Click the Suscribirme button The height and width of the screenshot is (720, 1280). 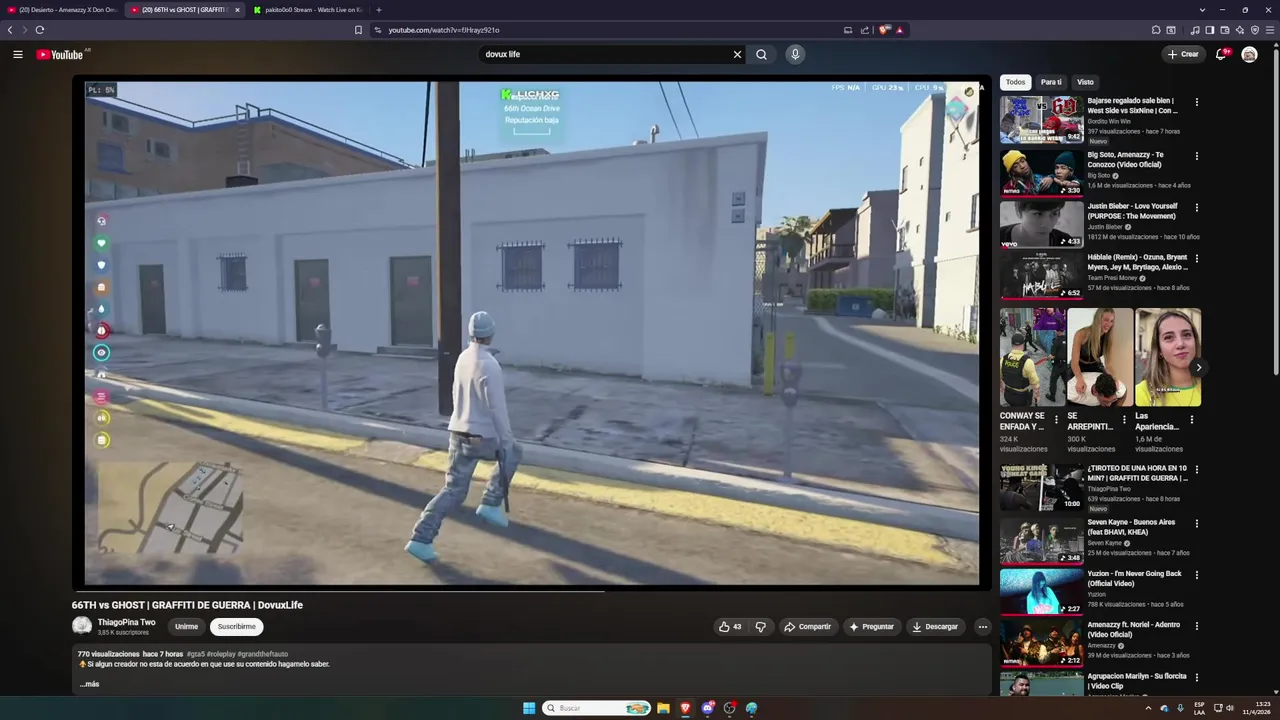(x=237, y=627)
